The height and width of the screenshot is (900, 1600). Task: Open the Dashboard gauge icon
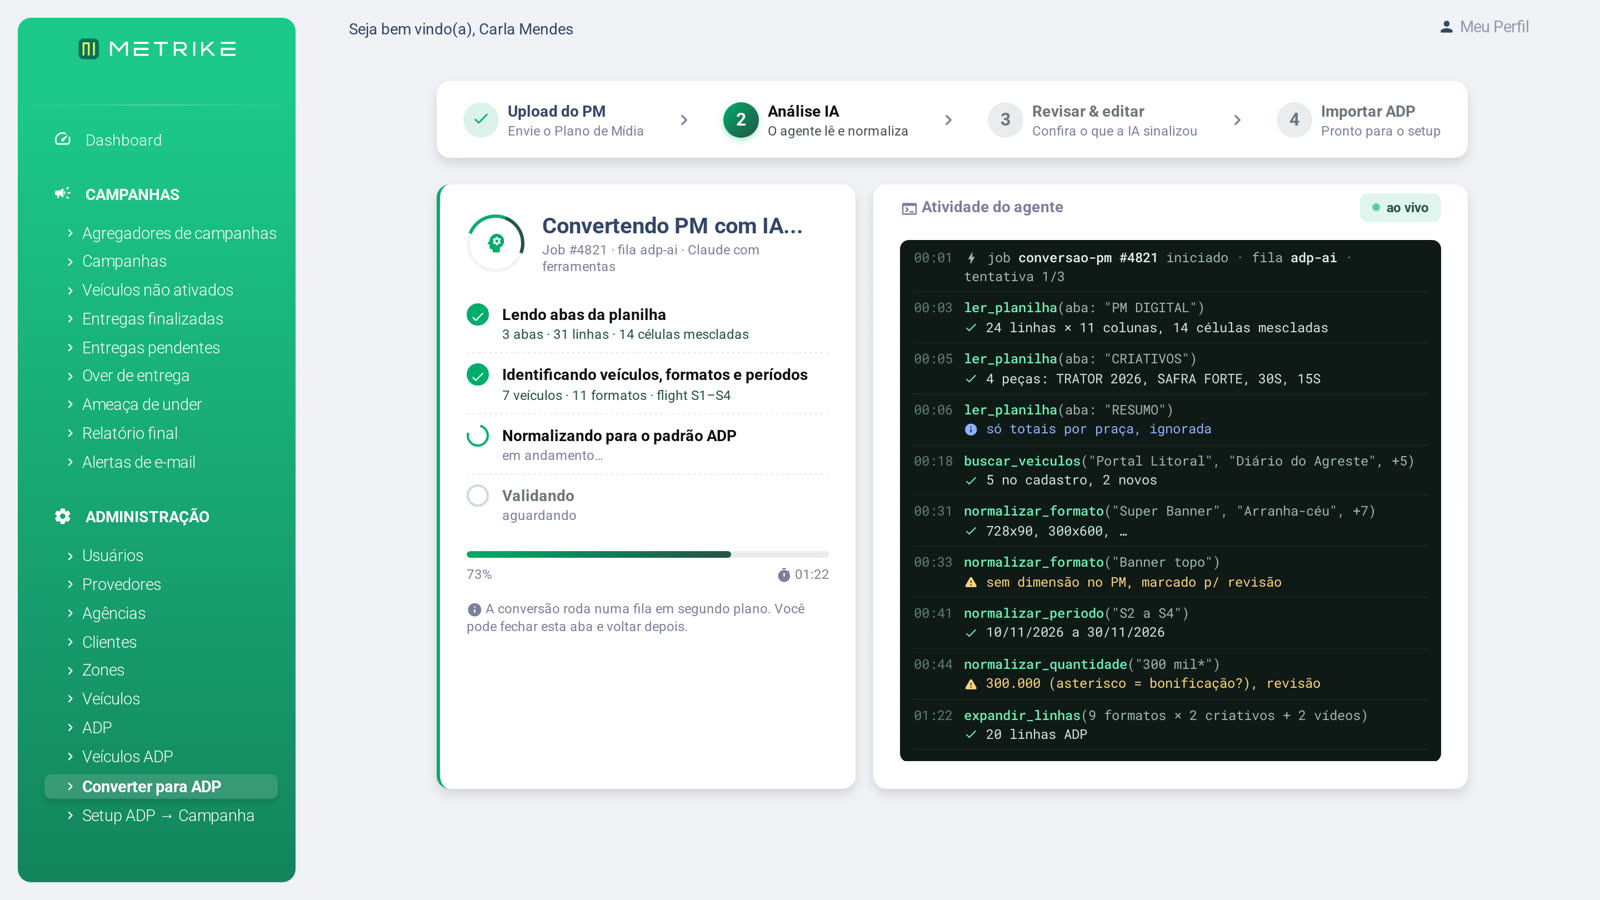click(x=62, y=140)
